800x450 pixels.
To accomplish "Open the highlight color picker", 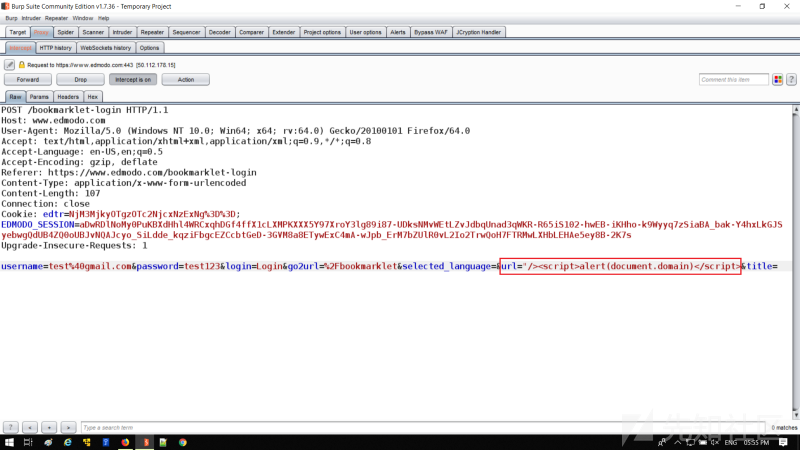I will 778,80.
